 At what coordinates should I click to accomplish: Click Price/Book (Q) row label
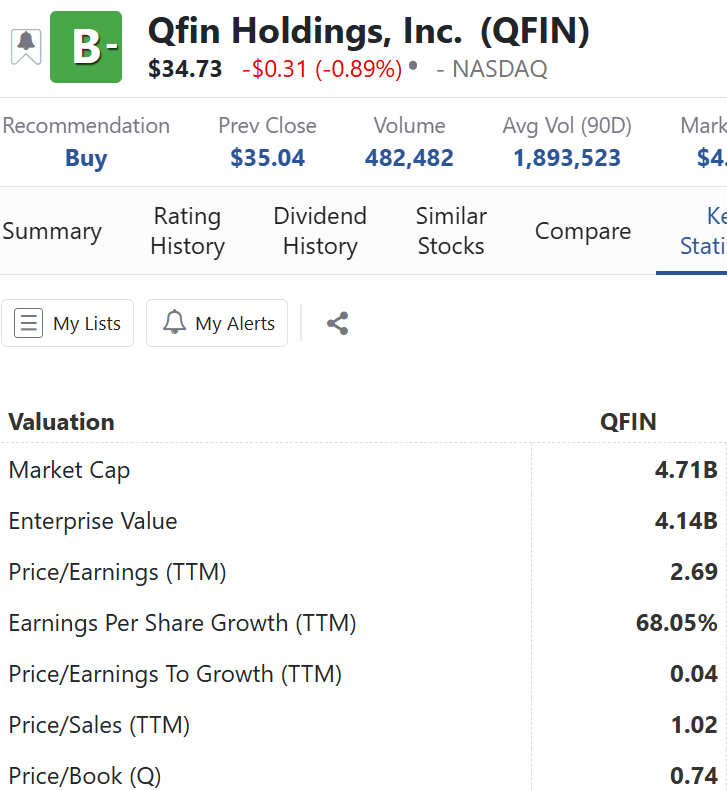coord(85,776)
